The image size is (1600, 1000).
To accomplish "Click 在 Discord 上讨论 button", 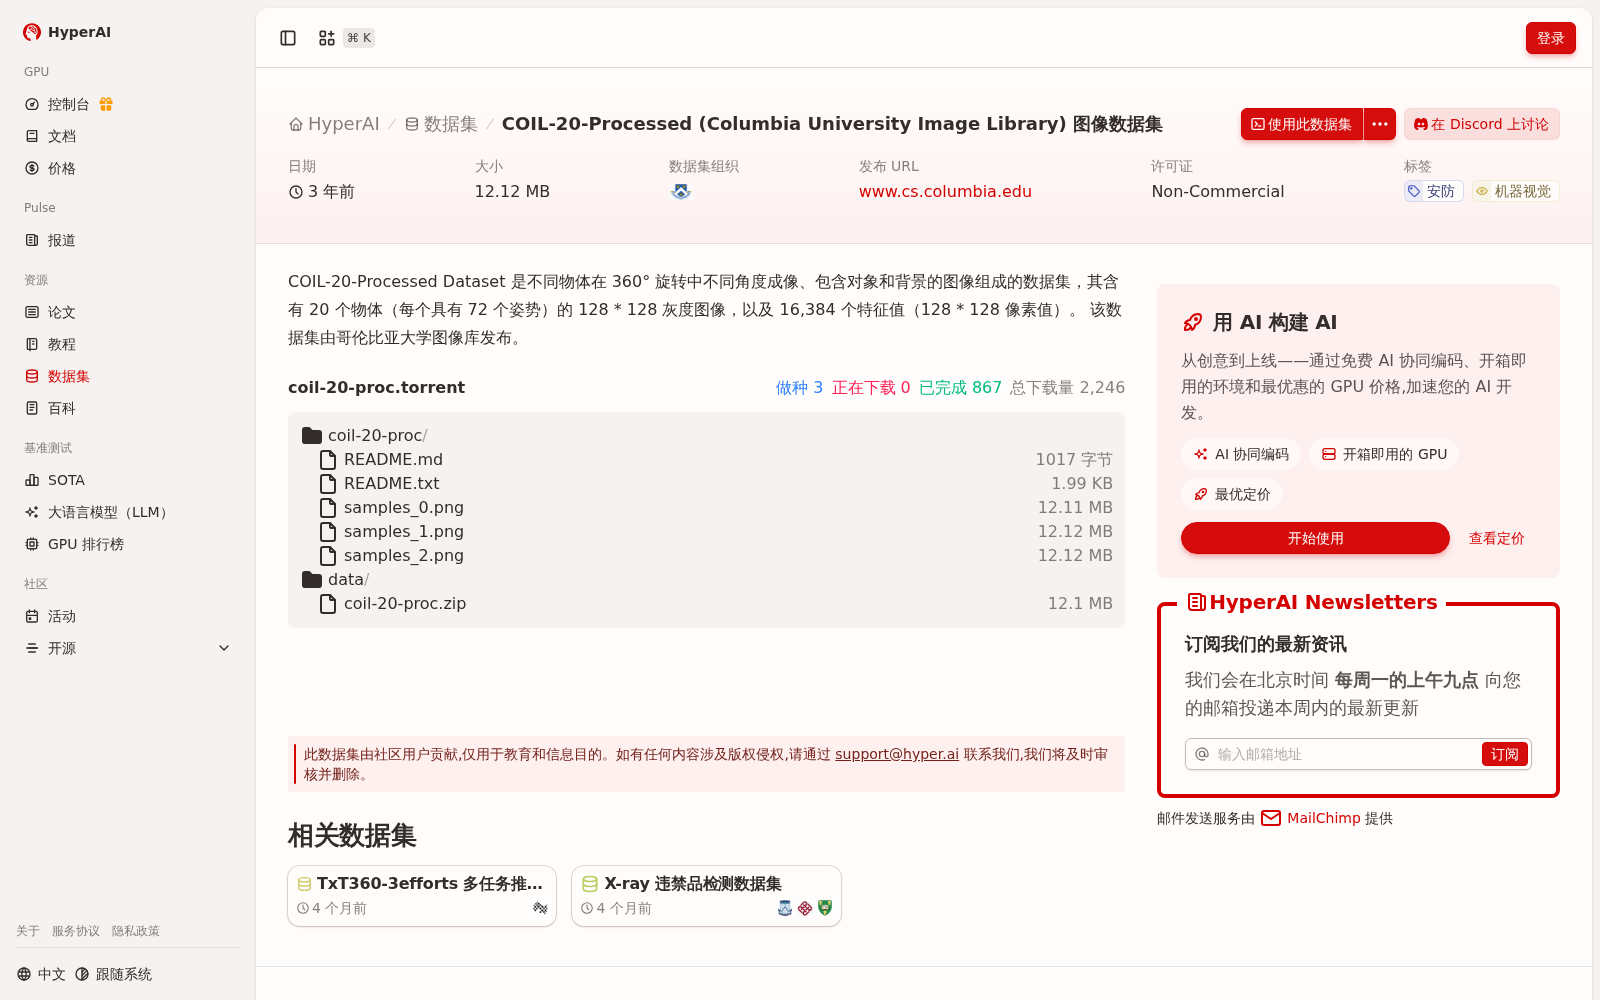I will pyautogui.click(x=1481, y=124).
